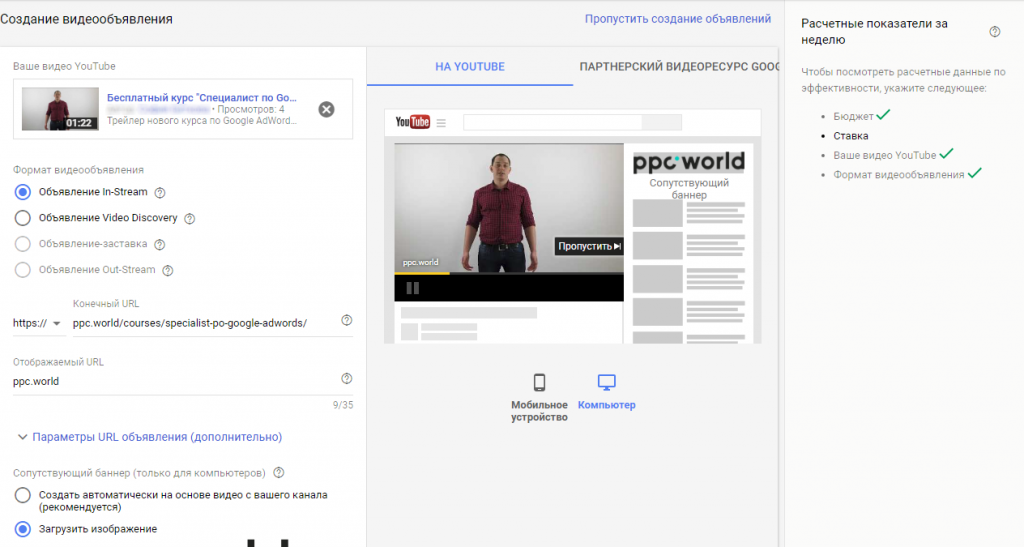This screenshot has height=547, width=1024.
Task: Open help icon for Сопутствующий баннер
Action: (279, 473)
